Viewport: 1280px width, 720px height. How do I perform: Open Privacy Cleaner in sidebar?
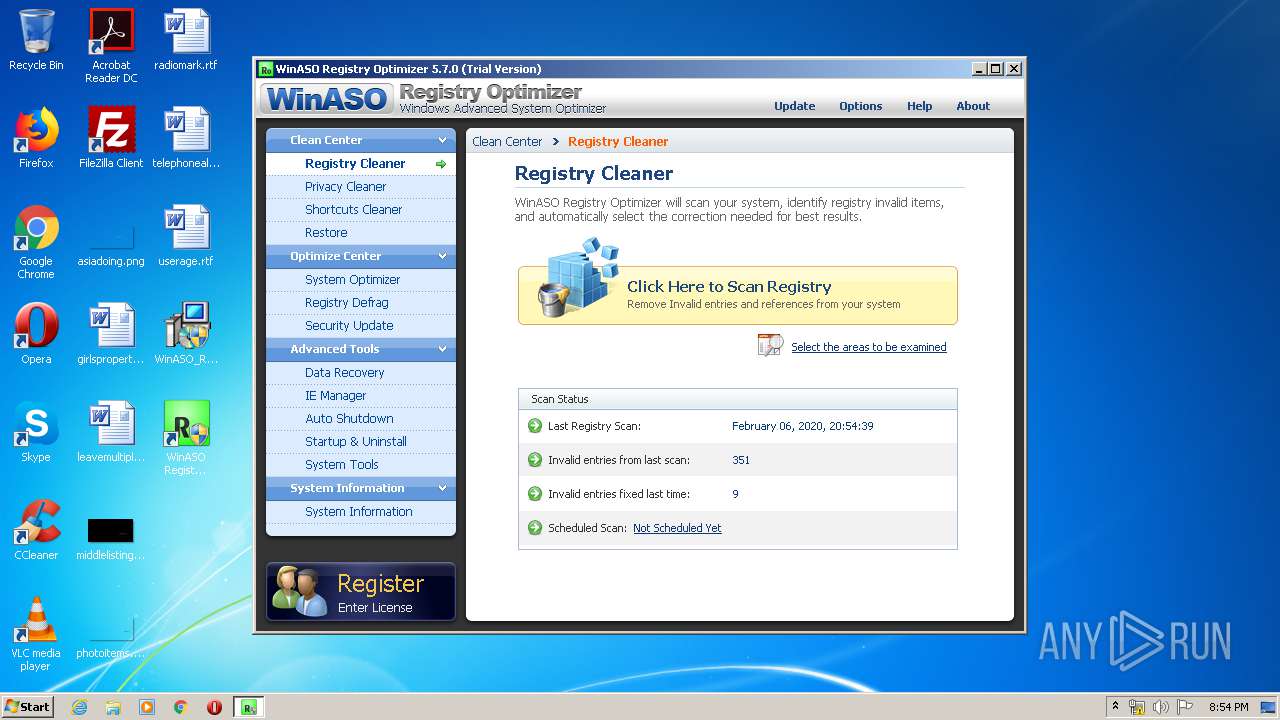(x=360, y=186)
